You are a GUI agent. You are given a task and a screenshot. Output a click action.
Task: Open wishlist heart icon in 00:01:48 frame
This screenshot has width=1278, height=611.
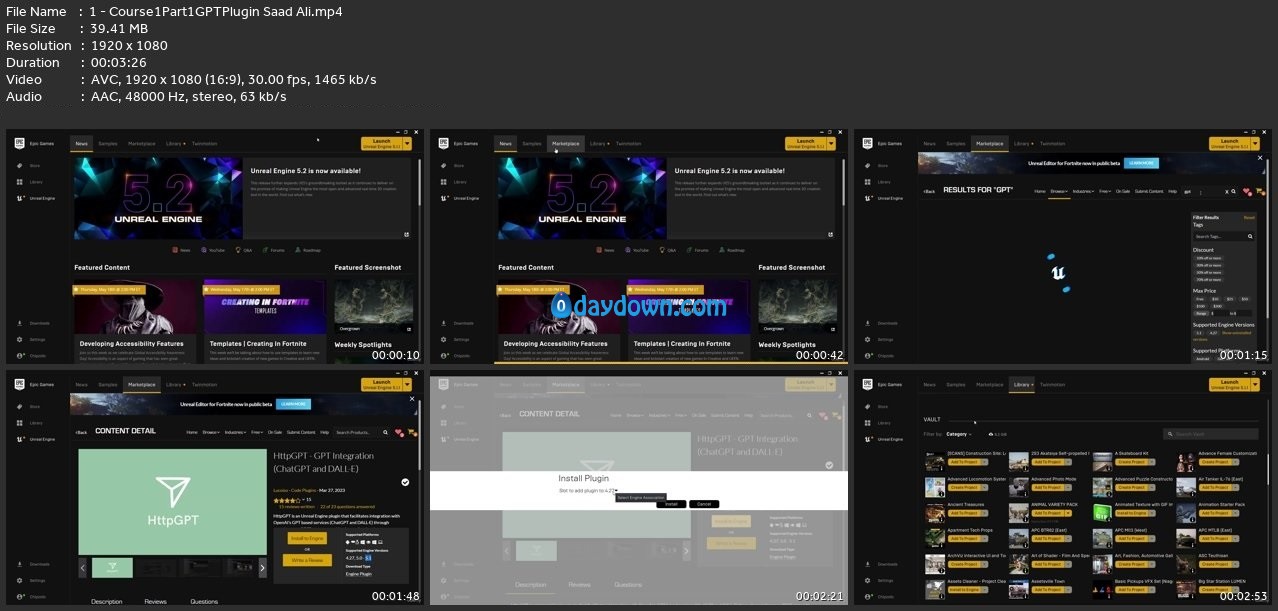tap(399, 432)
